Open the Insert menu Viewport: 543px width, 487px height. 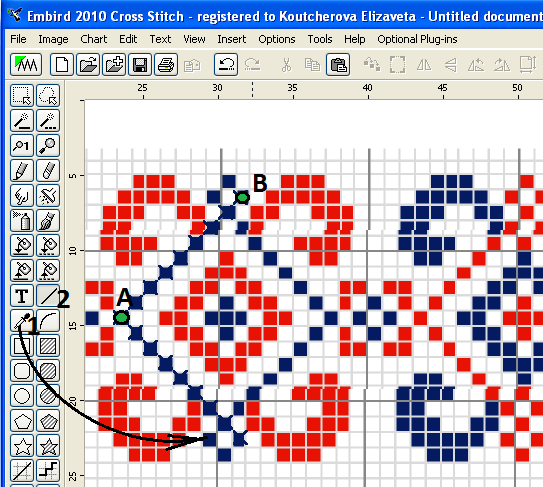232,39
